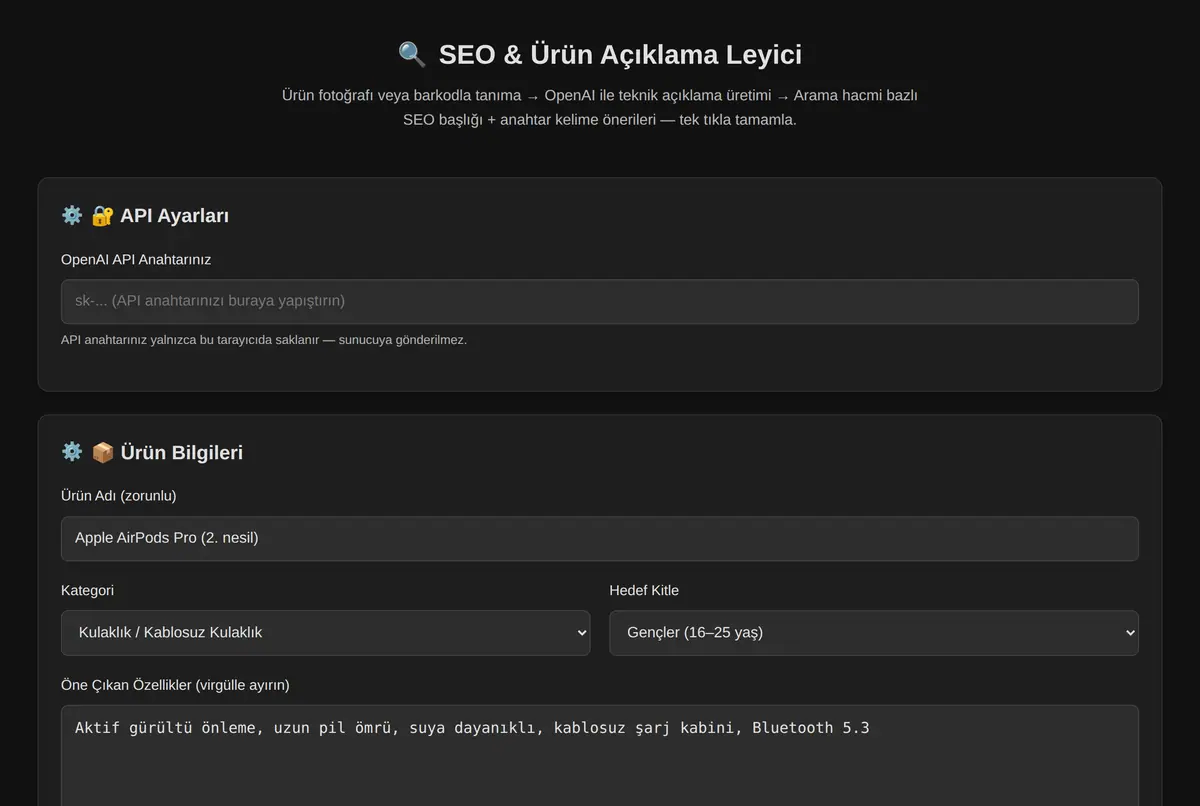
Task: Click the Ürün Adı text field
Action: pos(600,538)
